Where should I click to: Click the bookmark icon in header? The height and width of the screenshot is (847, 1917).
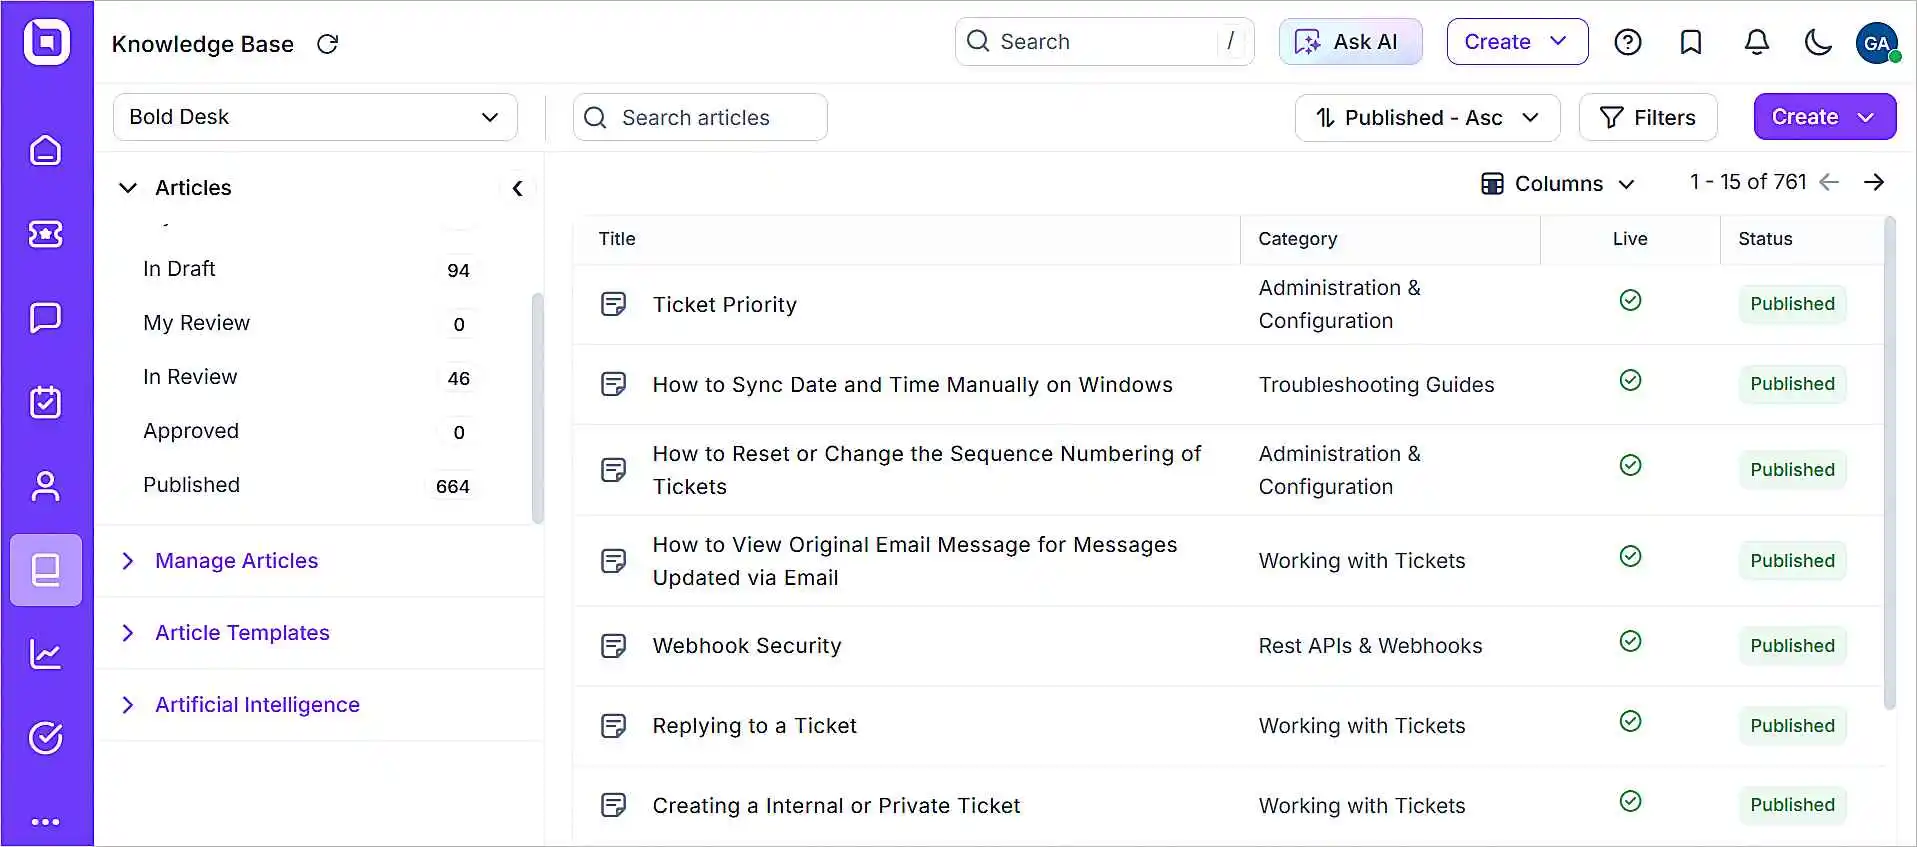pos(1691,42)
